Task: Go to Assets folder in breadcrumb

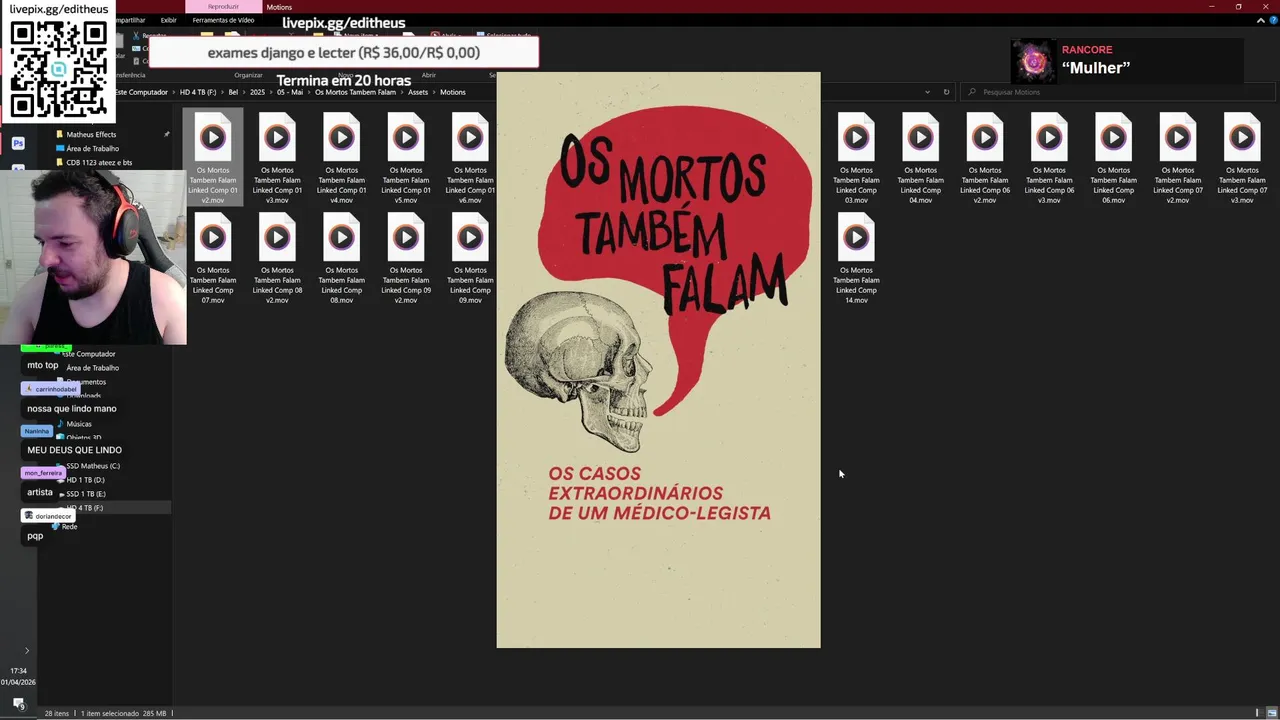Action: point(418,92)
